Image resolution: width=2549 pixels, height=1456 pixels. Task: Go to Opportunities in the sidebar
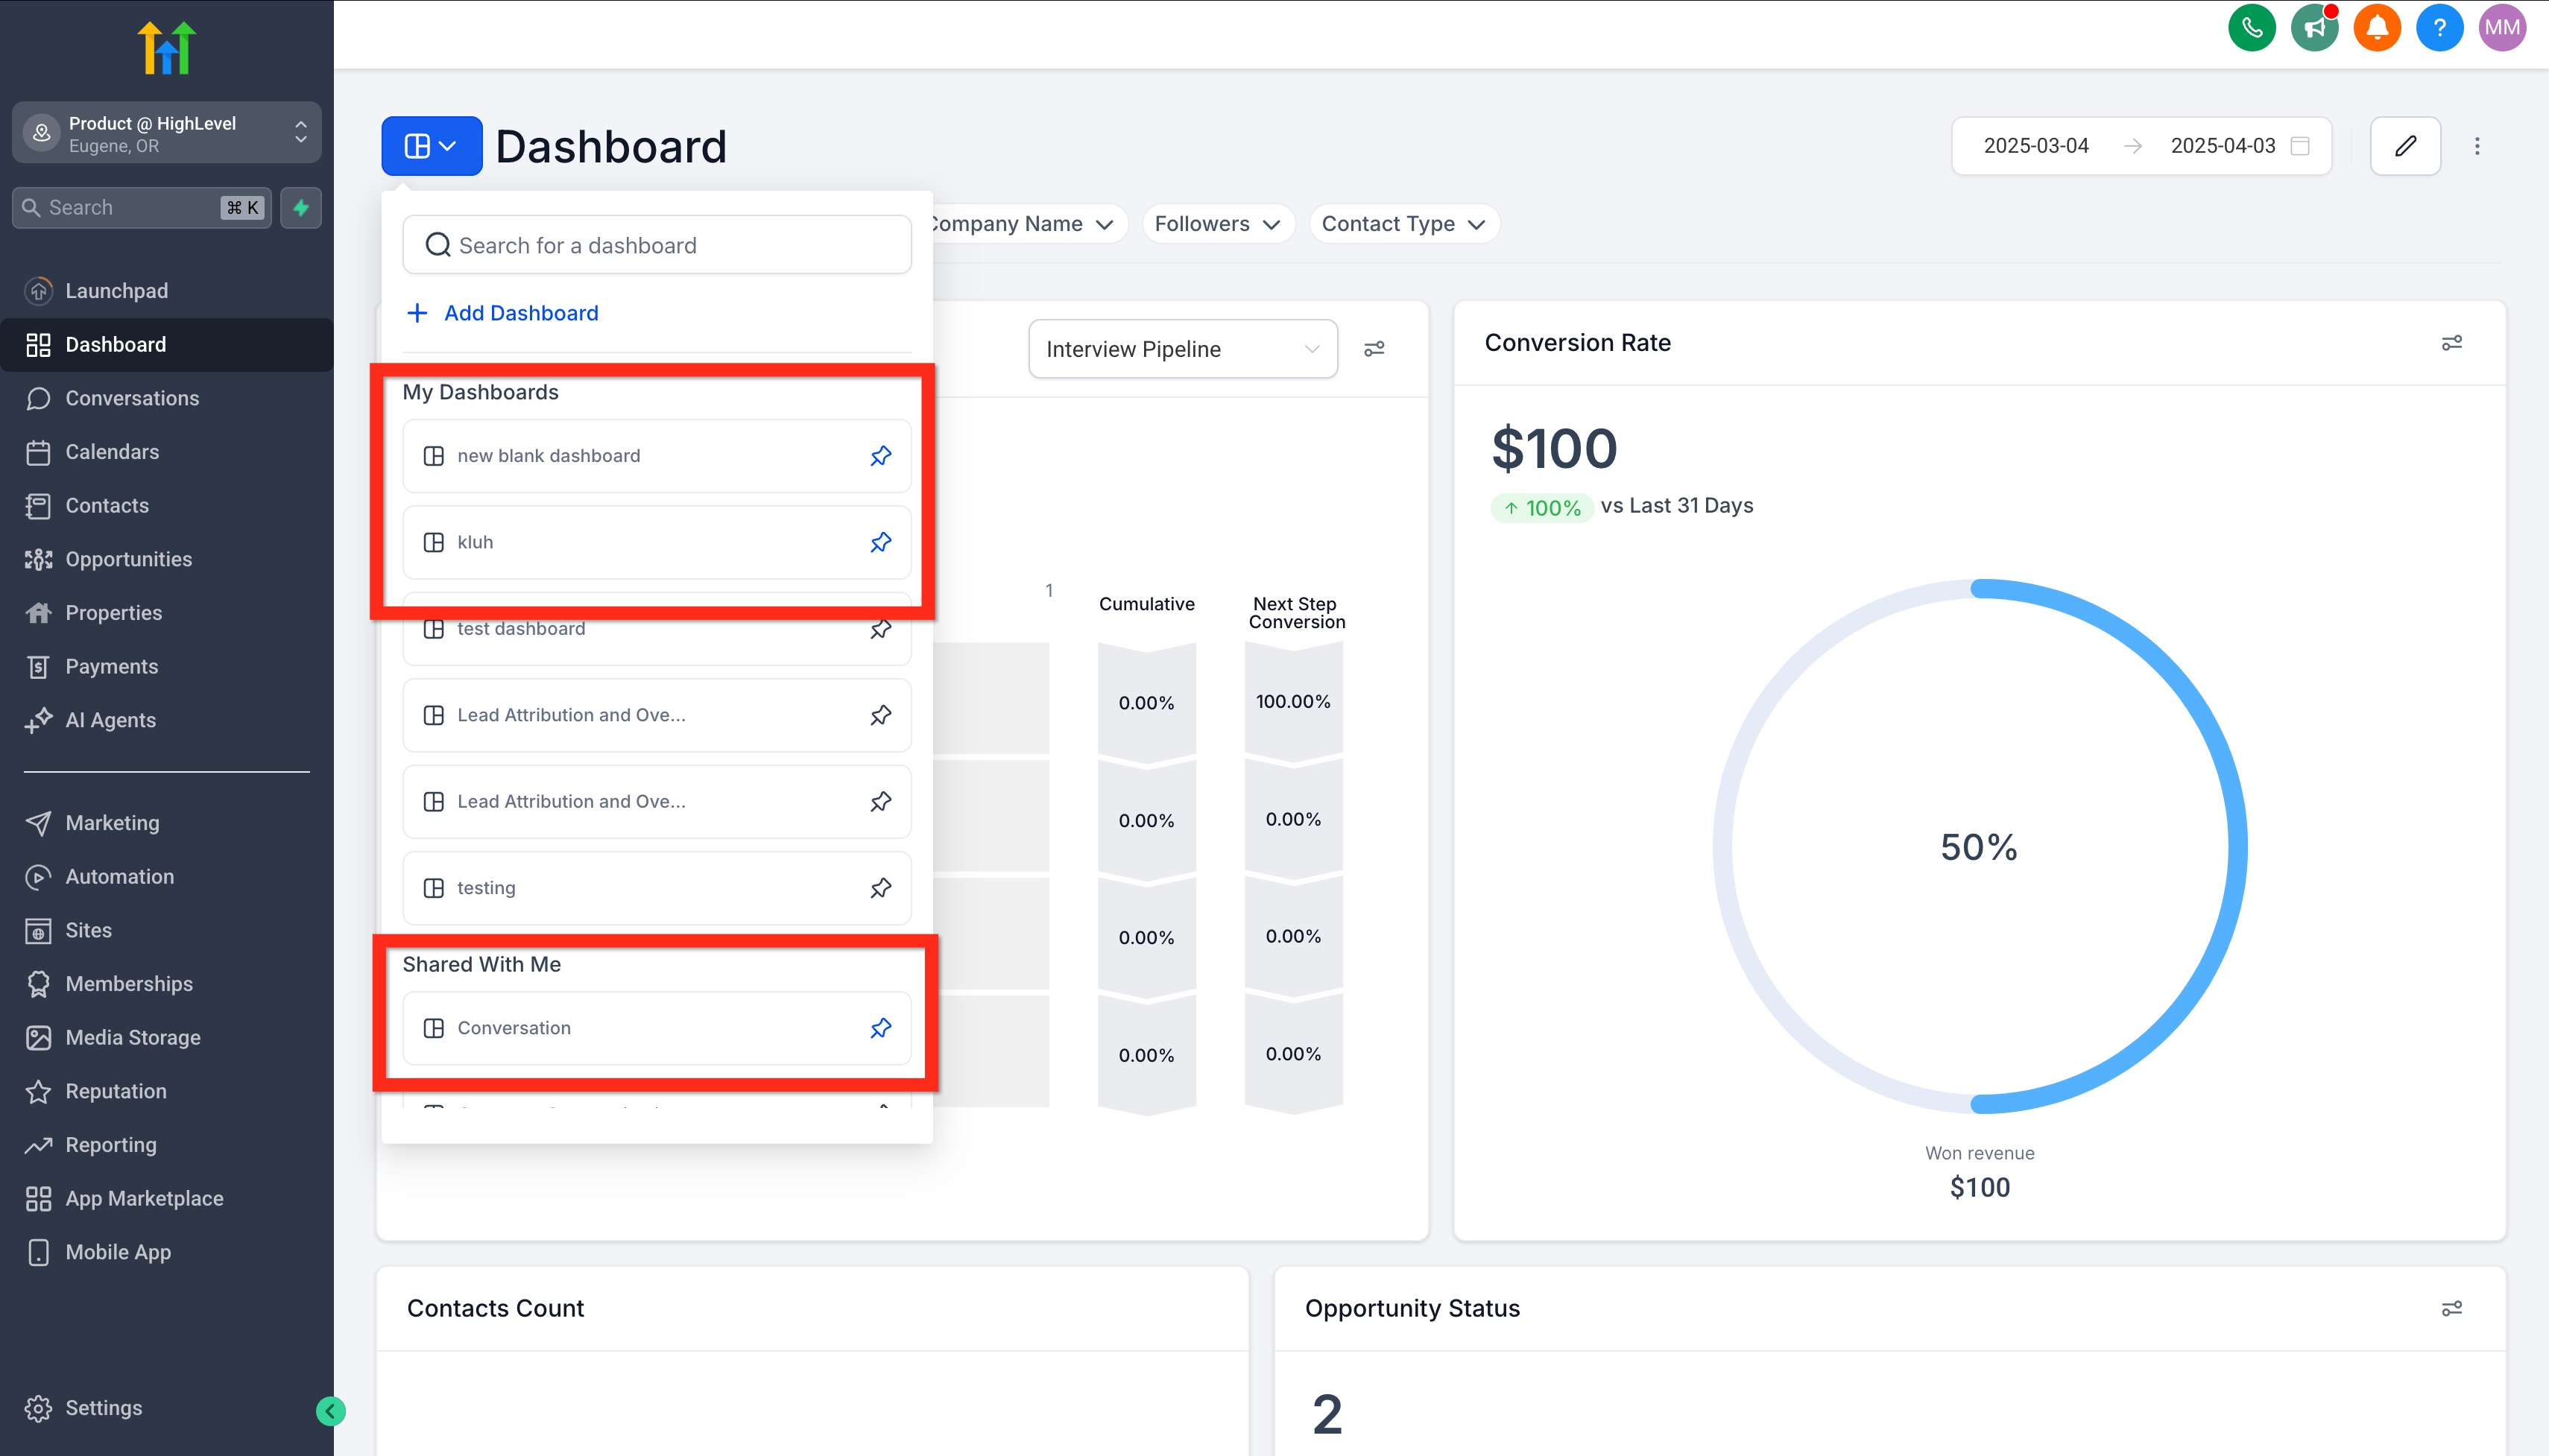128,559
